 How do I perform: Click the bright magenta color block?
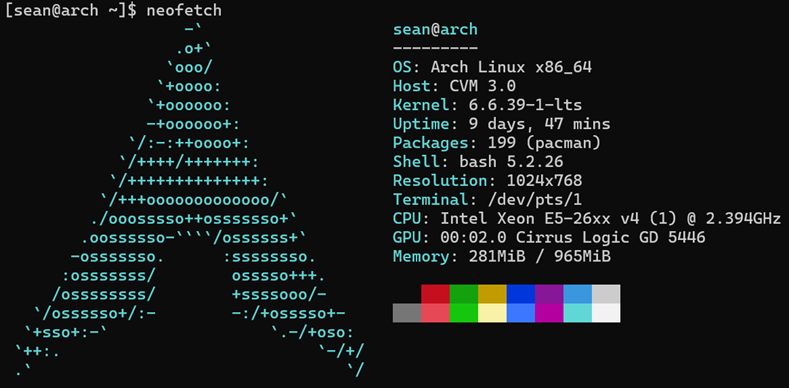coord(549,313)
